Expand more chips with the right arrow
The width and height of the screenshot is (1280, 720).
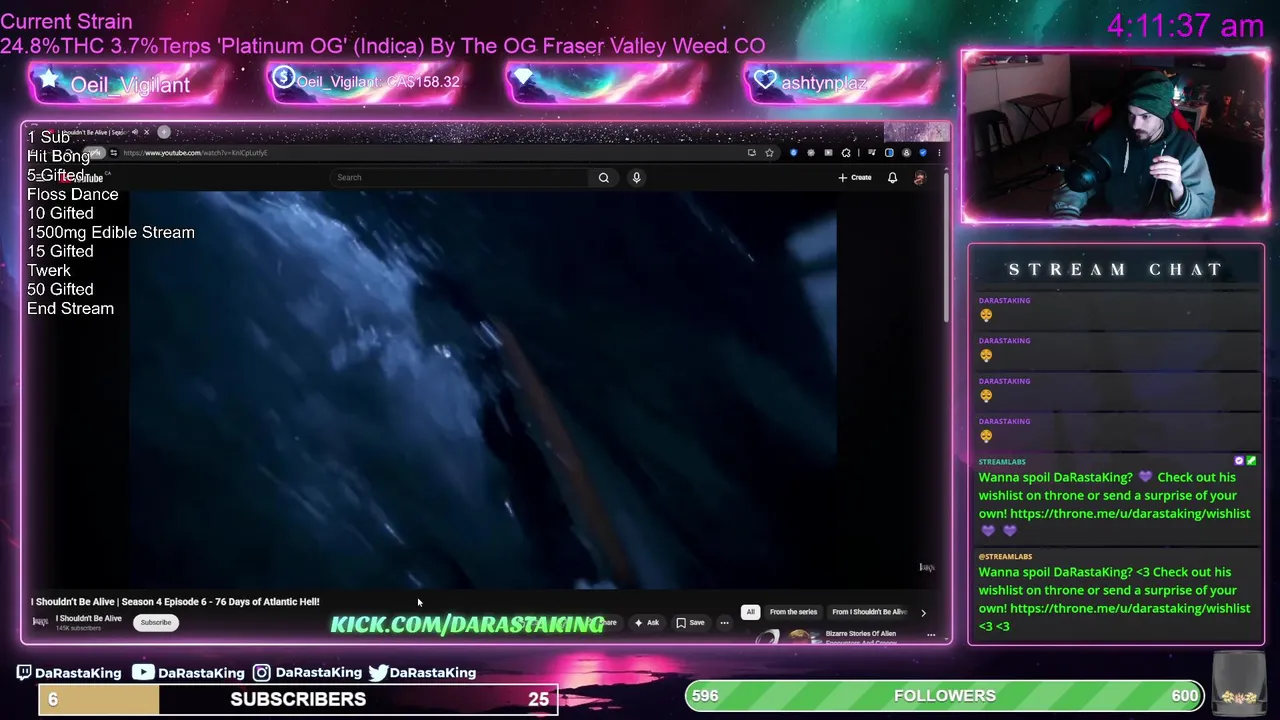coord(923,612)
